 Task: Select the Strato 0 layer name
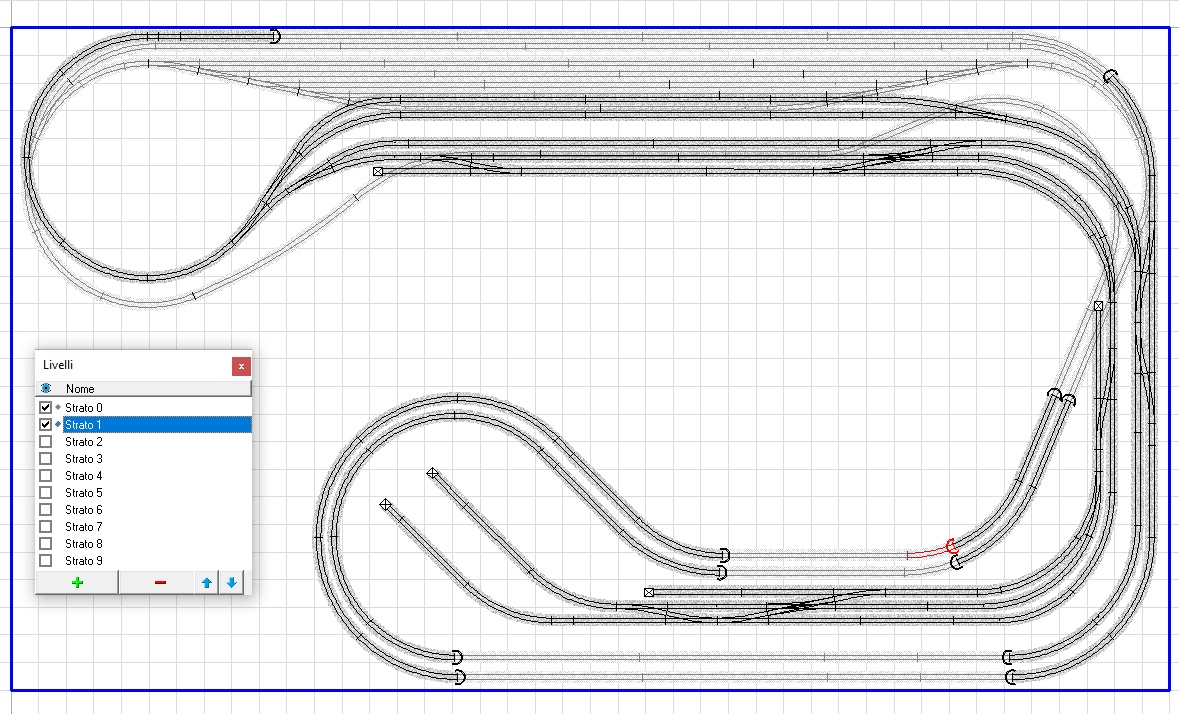pyautogui.click(x=84, y=408)
